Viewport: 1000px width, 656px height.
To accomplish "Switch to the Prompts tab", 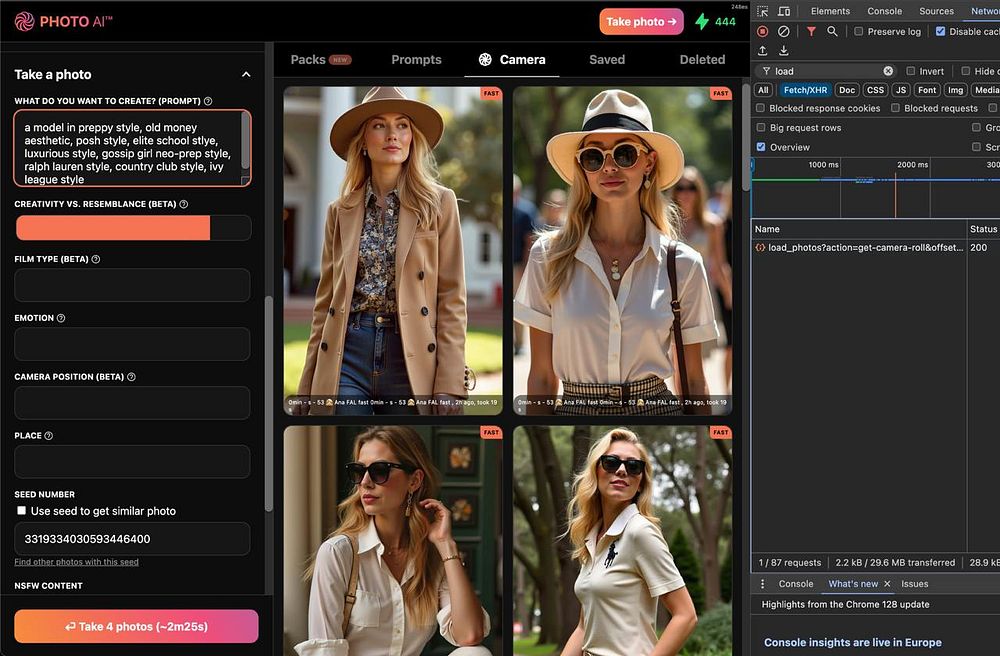I will [x=416, y=60].
